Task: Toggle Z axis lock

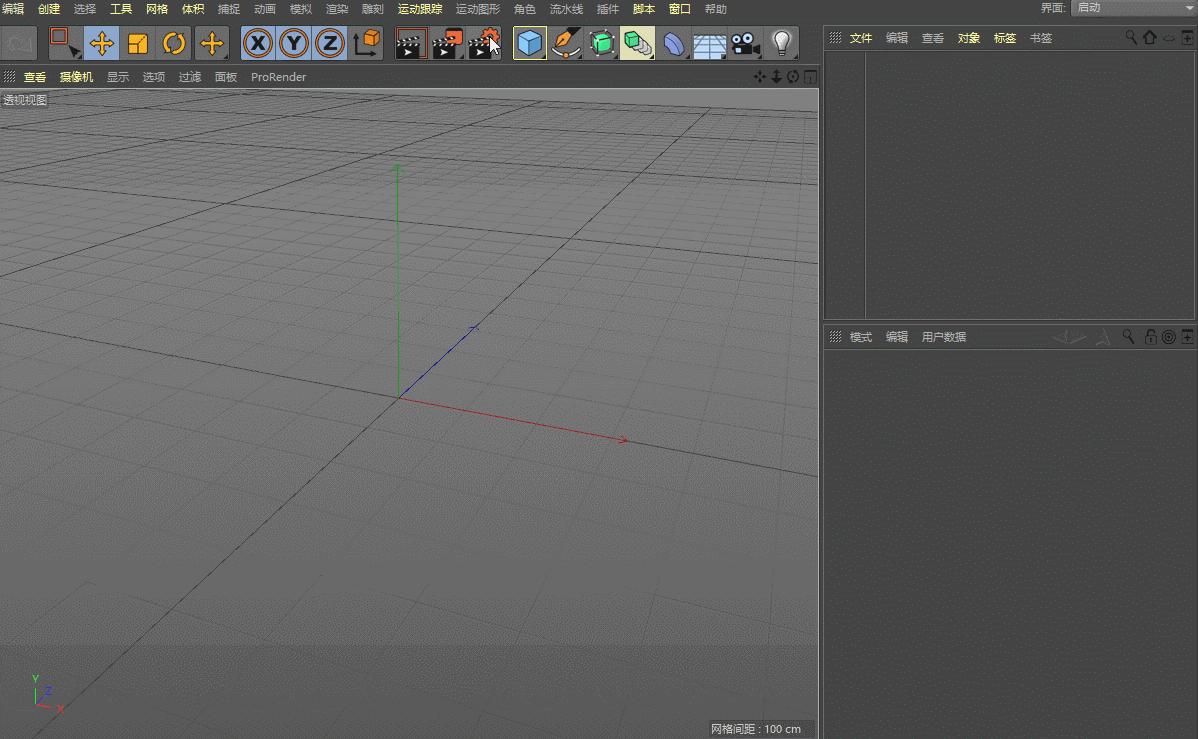Action: pyautogui.click(x=330, y=44)
